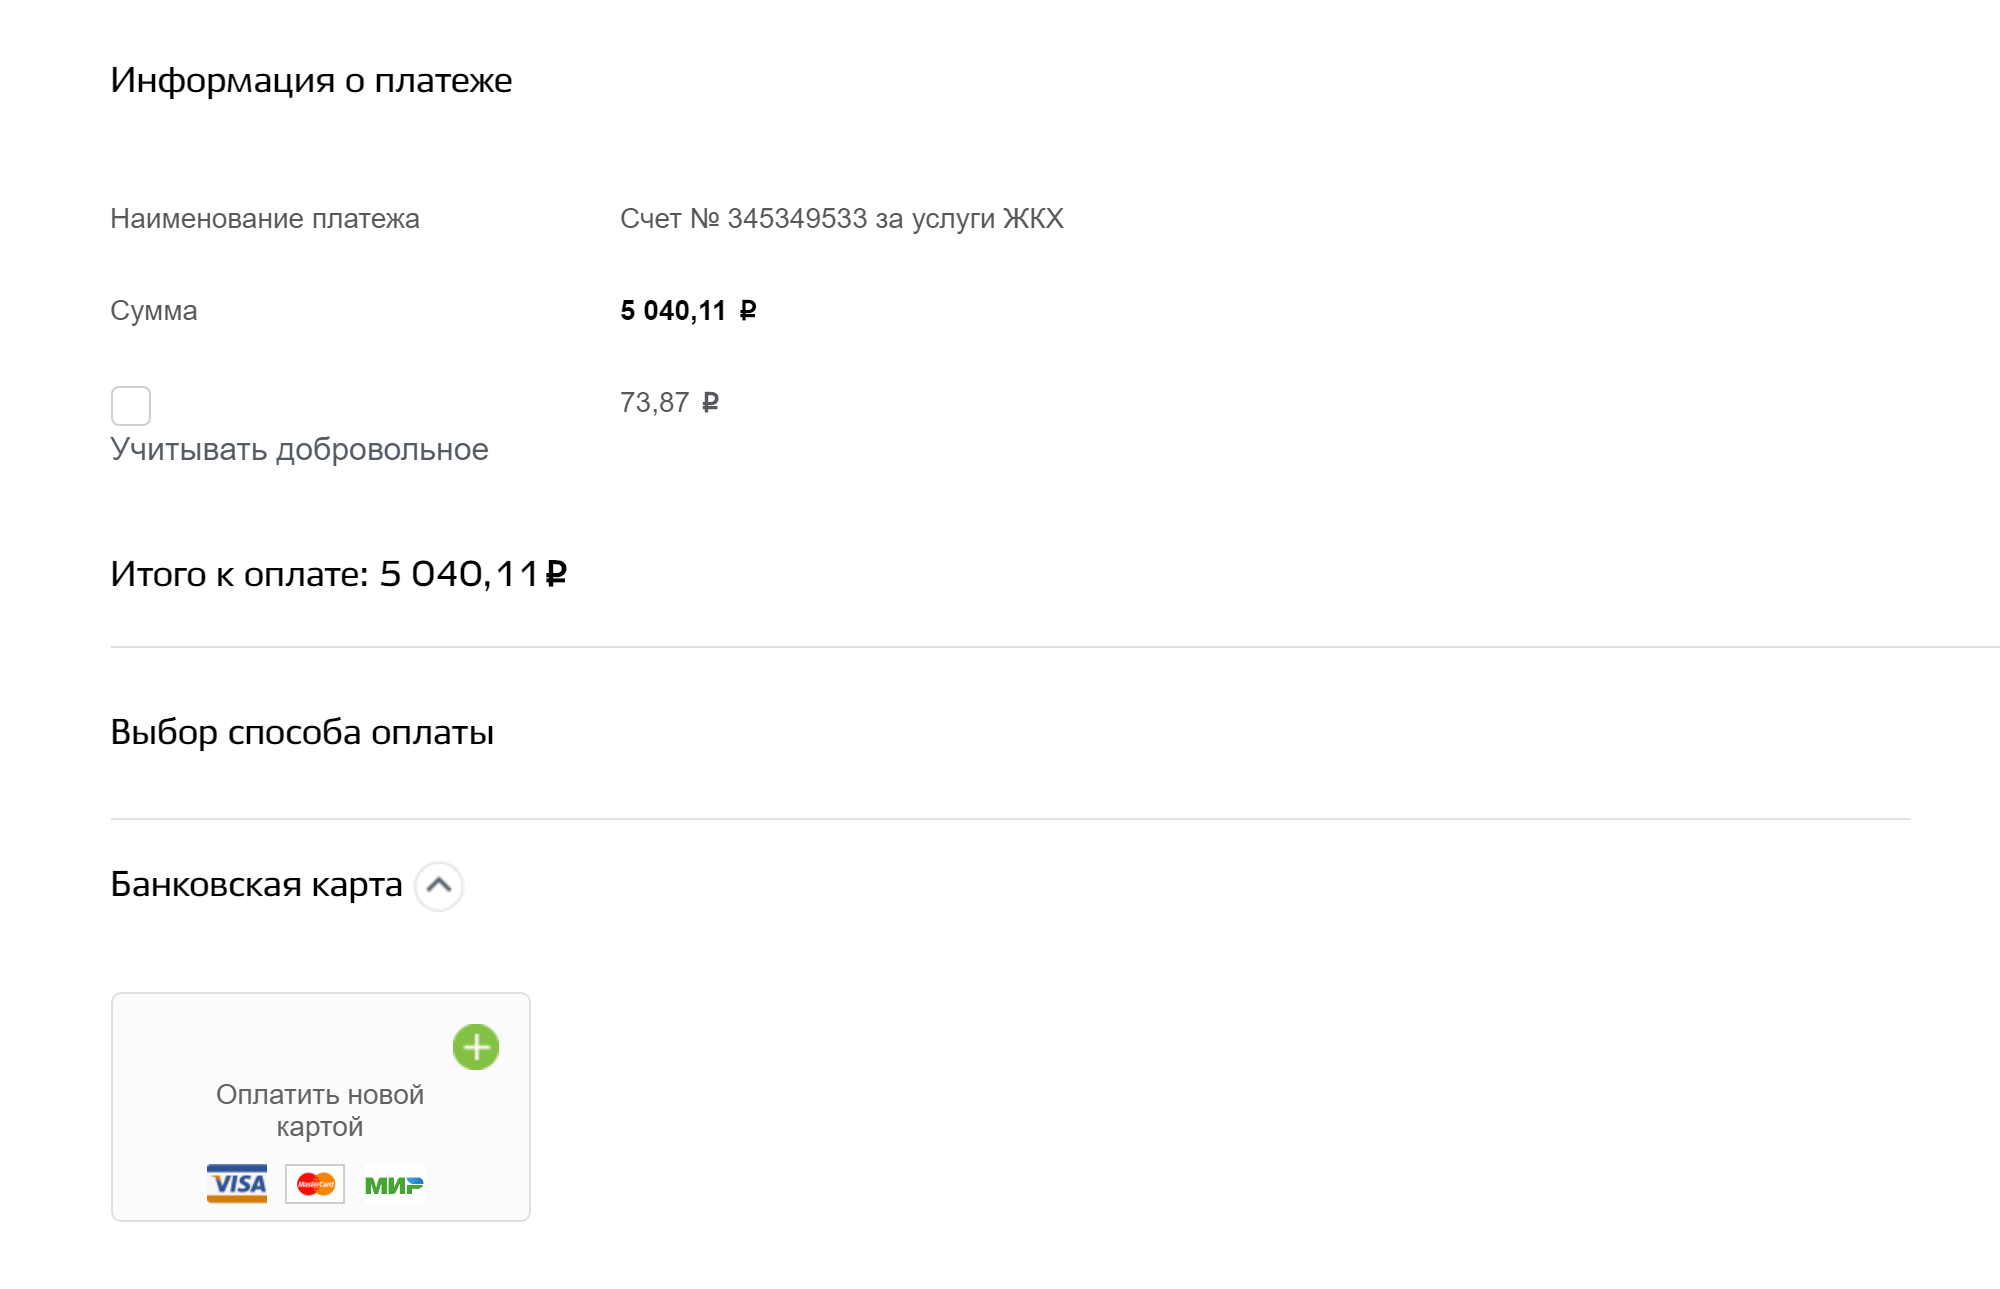The height and width of the screenshot is (1289, 2000).
Task: Collapse the Банковская карта section chevron
Action: point(439,886)
